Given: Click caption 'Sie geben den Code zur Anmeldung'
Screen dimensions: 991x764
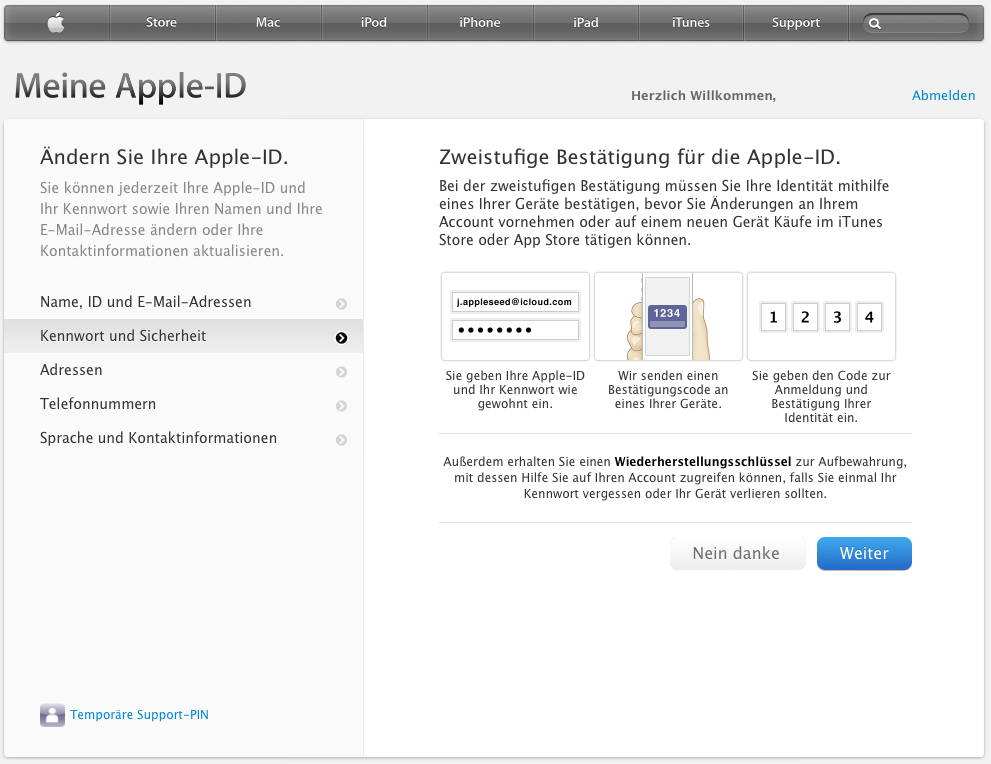Looking at the screenshot, I should coord(821,397).
